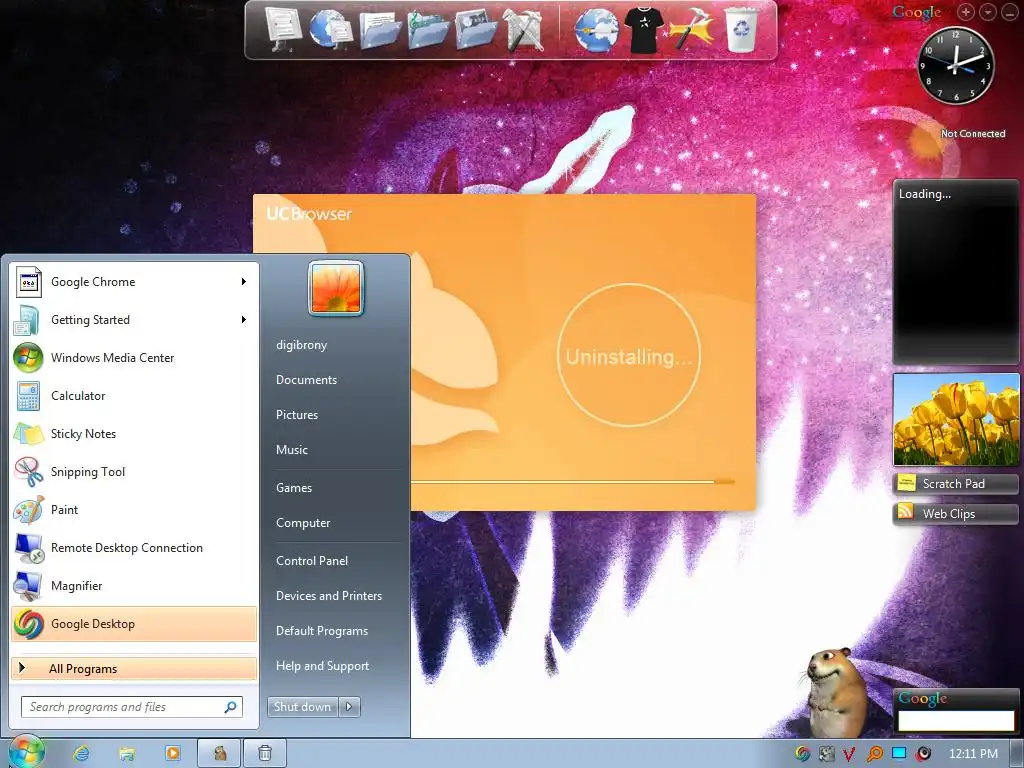Click the 'Search programs and files' box

(x=132, y=707)
